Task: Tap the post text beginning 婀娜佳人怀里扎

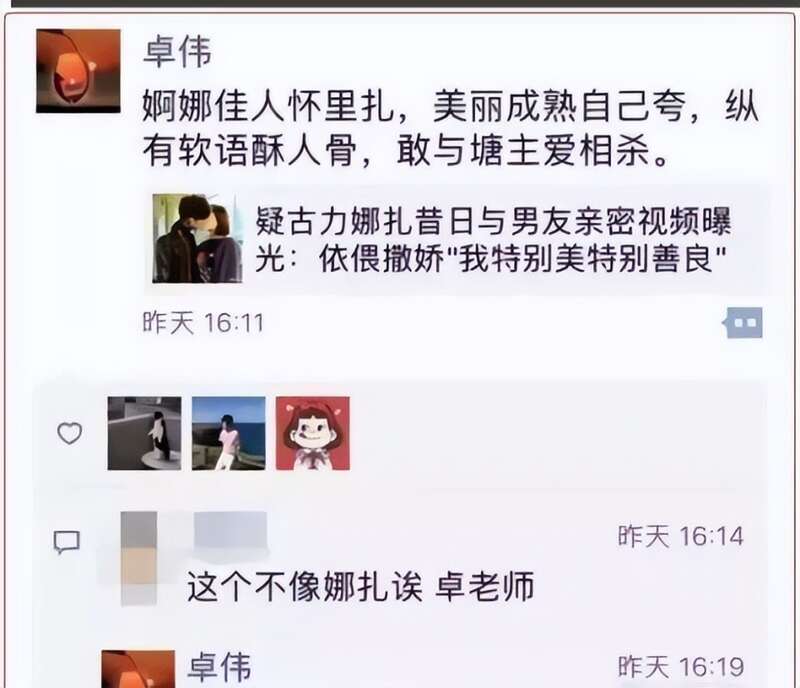Action: pyautogui.click(x=451, y=129)
